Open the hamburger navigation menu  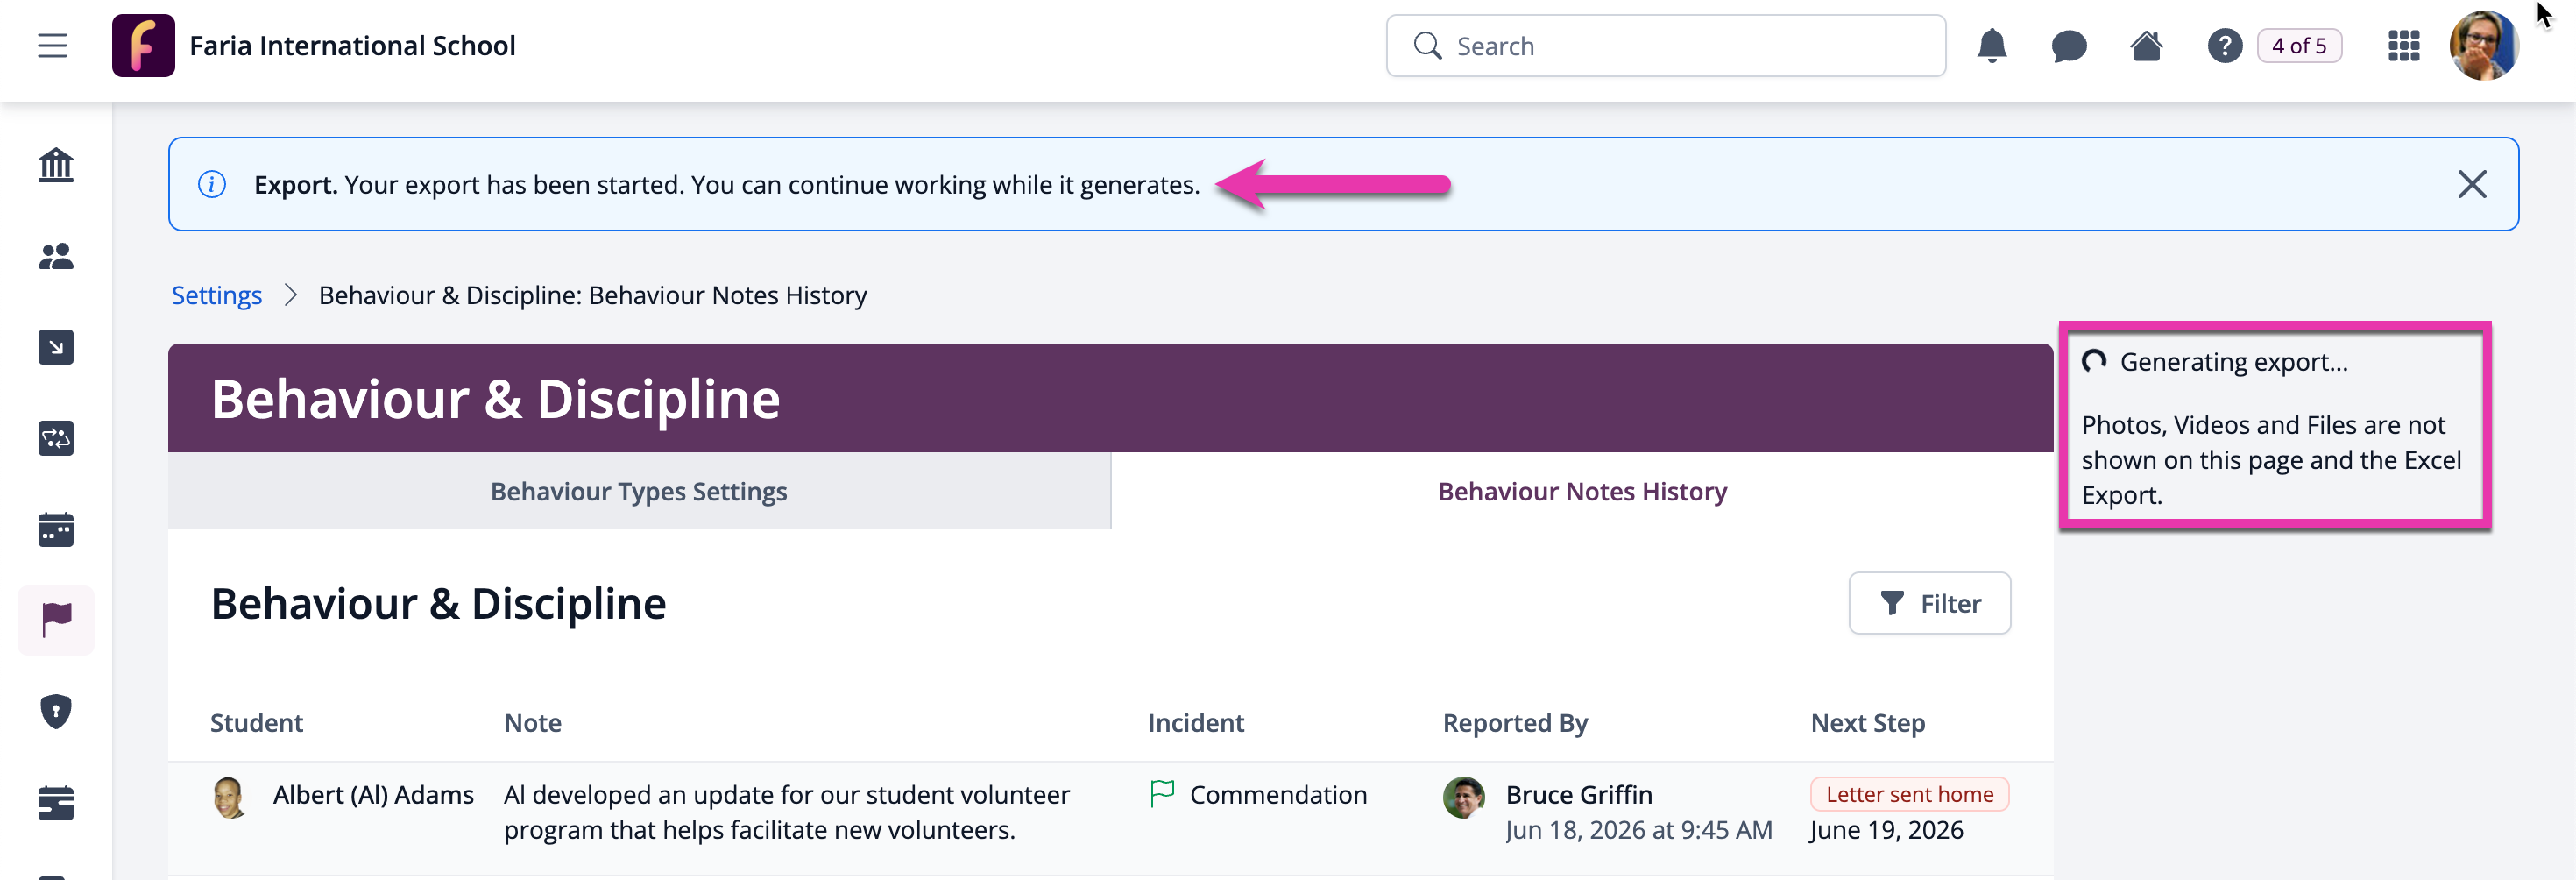pyautogui.click(x=52, y=46)
